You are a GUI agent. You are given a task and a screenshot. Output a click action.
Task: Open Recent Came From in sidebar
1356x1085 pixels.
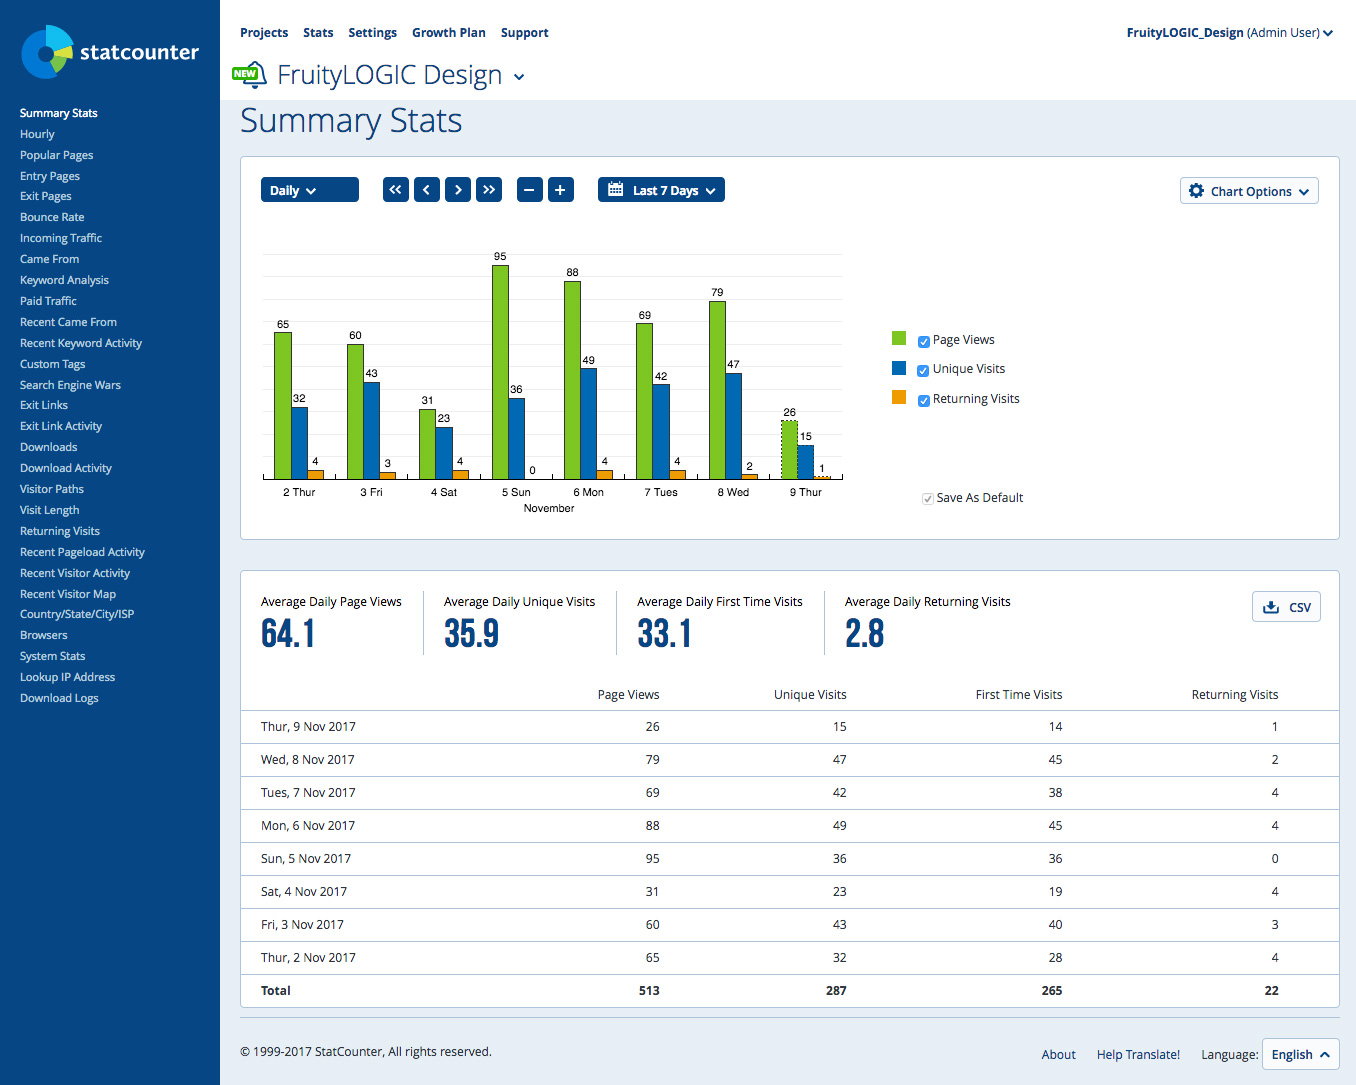[68, 322]
